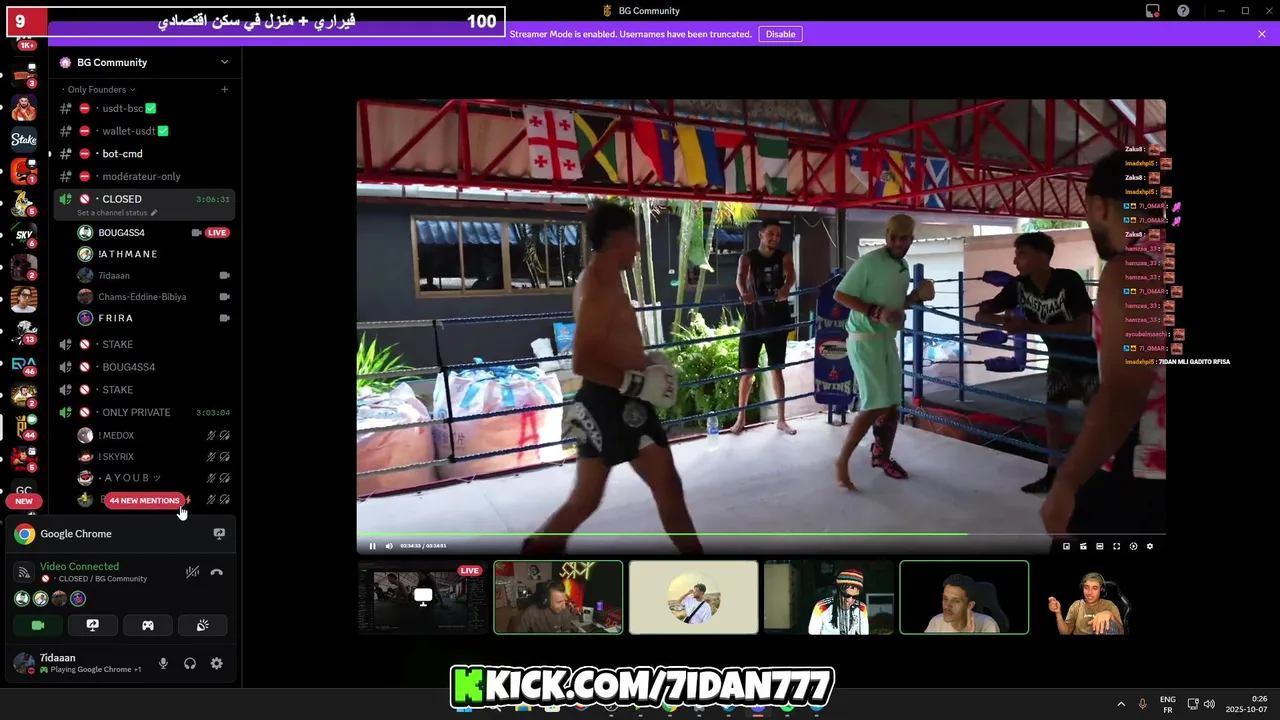Start an activity with gamepad button
The width and height of the screenshot is (1280, 720).
point(147,625)
